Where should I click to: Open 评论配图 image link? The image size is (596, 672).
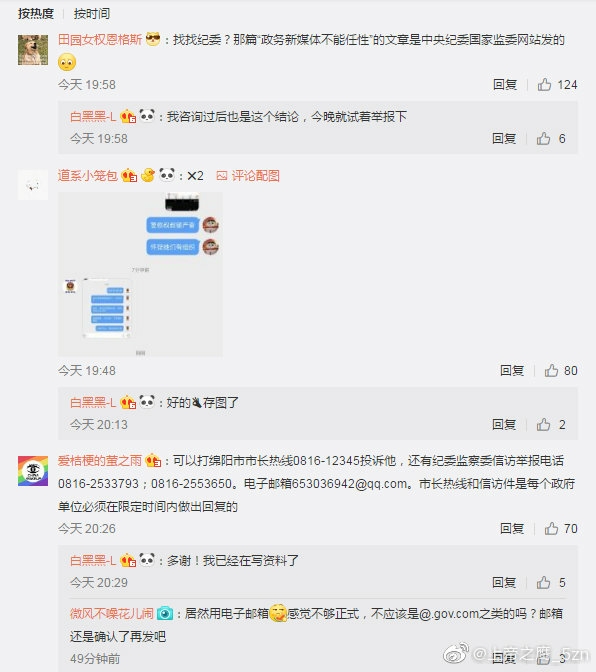tap(248, 176)
